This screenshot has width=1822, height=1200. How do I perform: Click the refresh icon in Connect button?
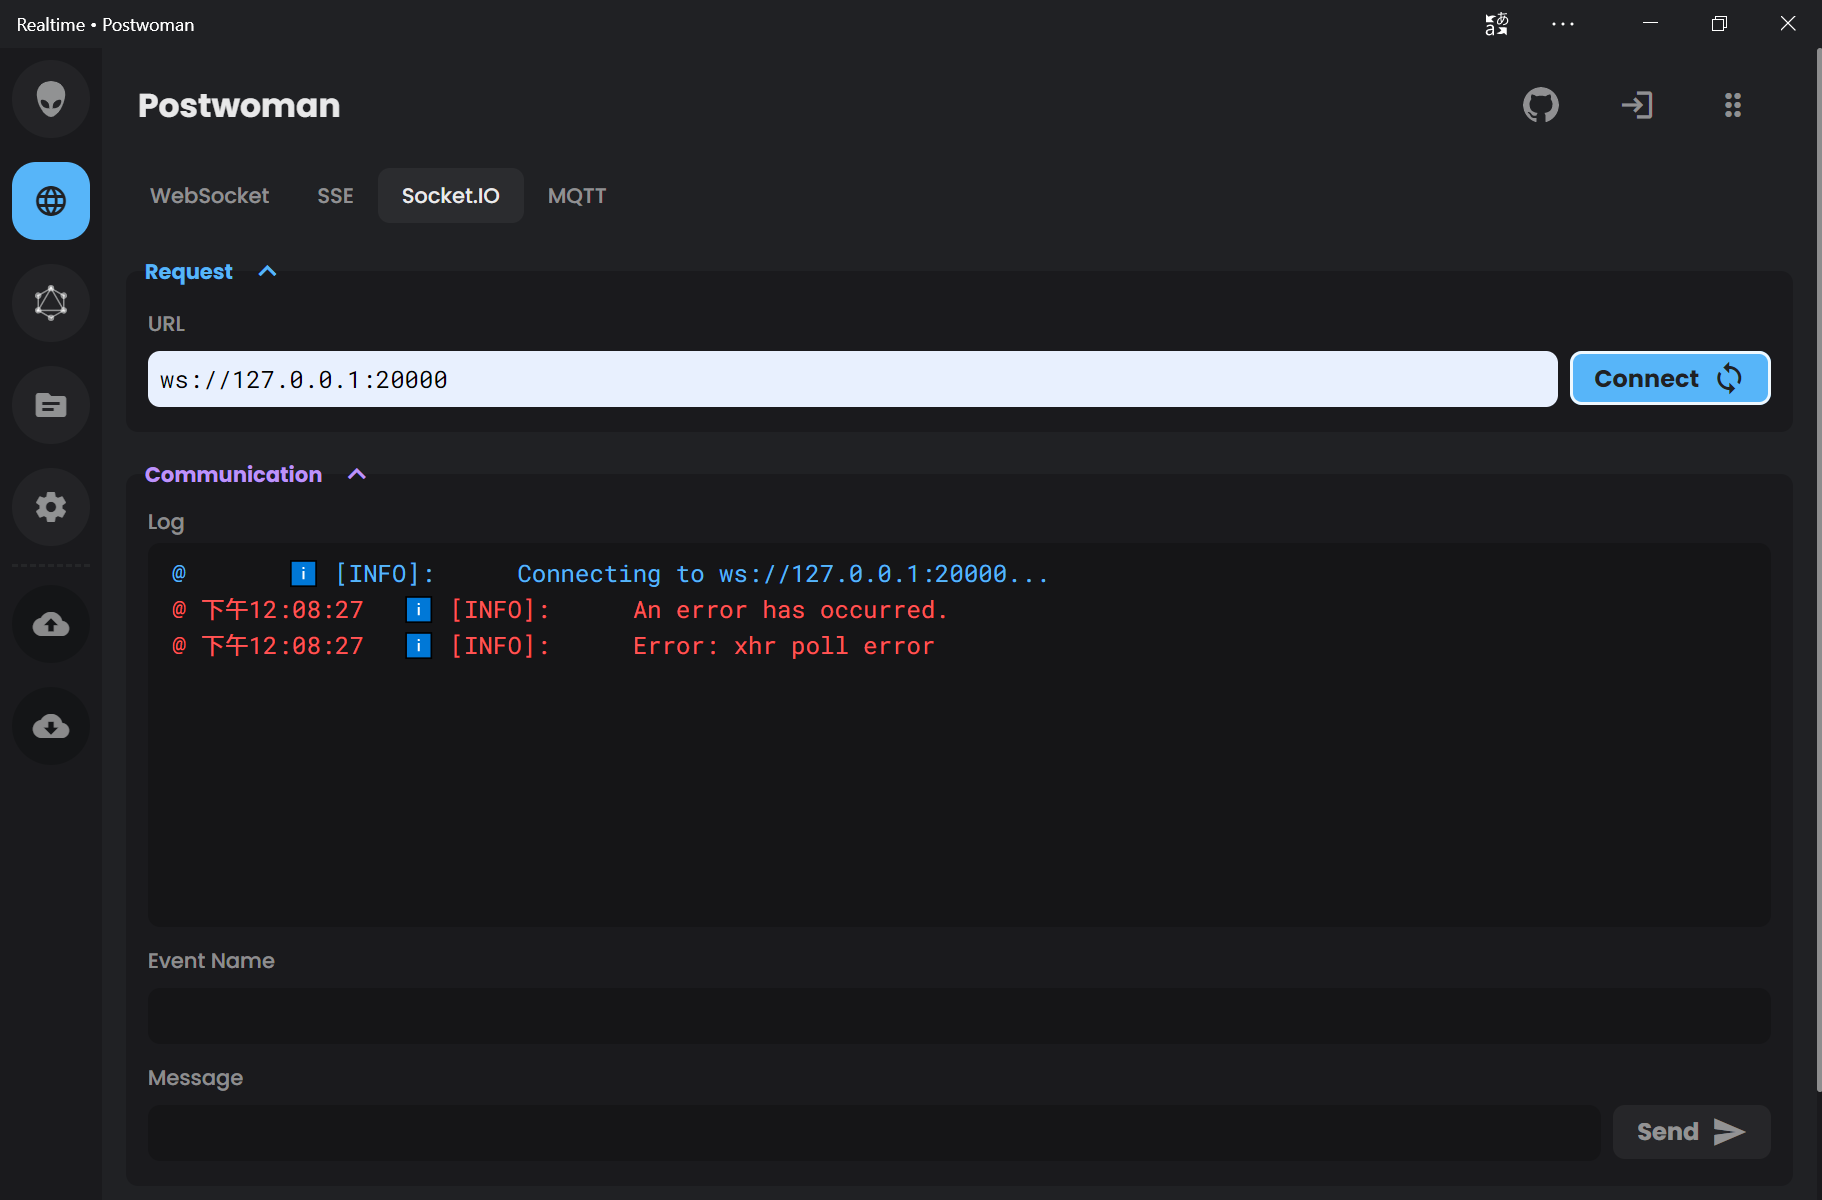click(x=1729, y=378)
